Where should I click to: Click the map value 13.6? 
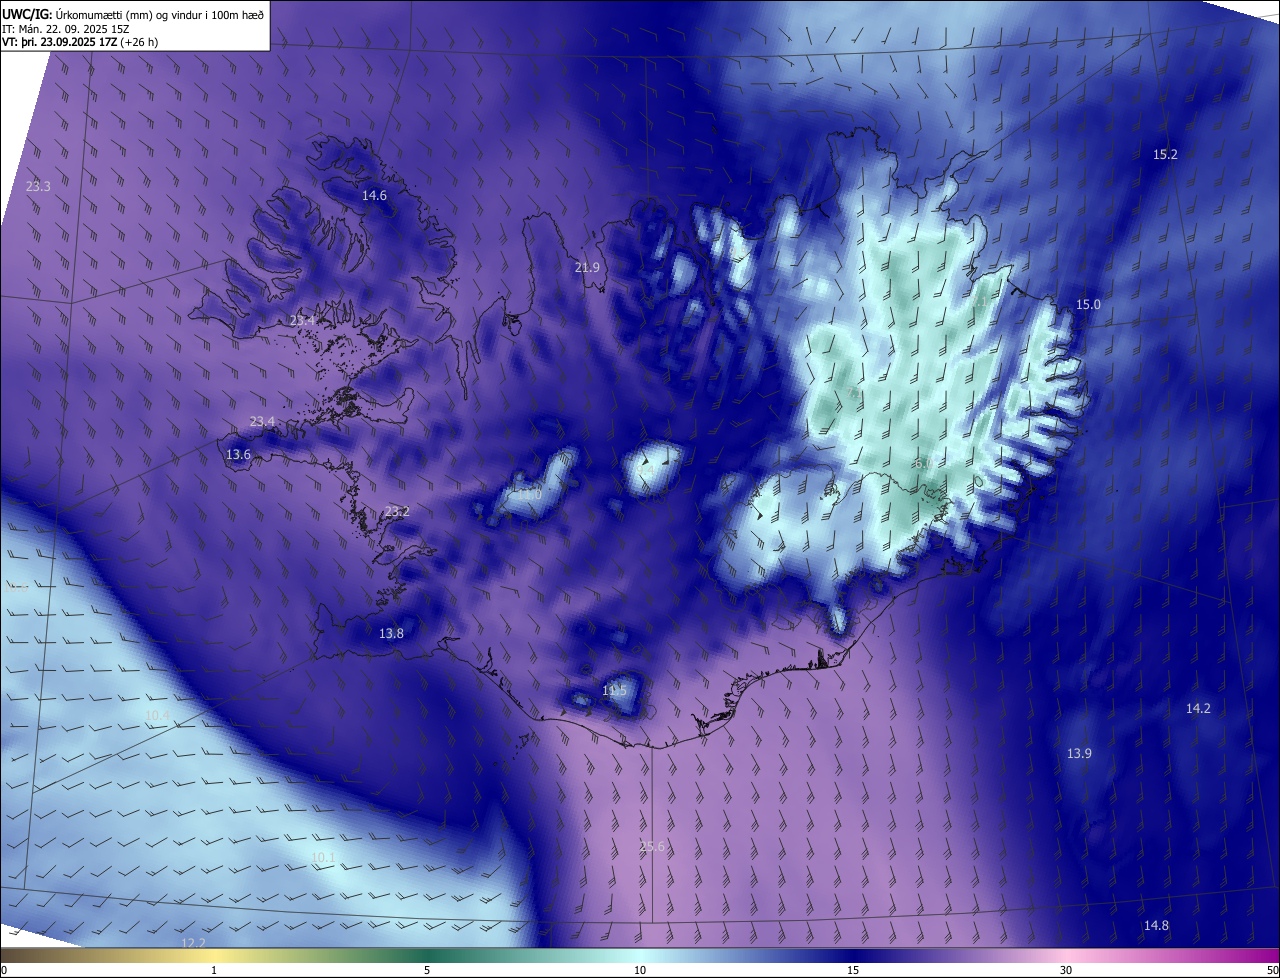[x=238, y=454]
